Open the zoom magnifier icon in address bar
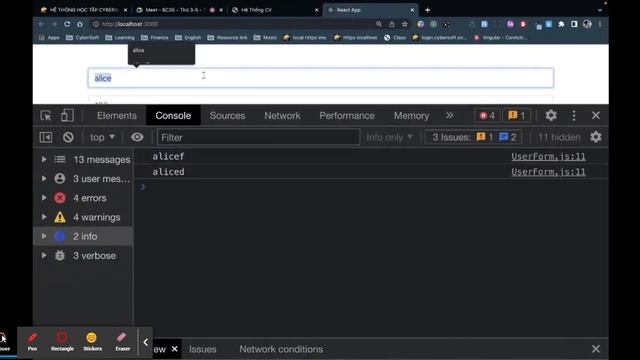Screen dimensions: 640x360 [379, 24]
